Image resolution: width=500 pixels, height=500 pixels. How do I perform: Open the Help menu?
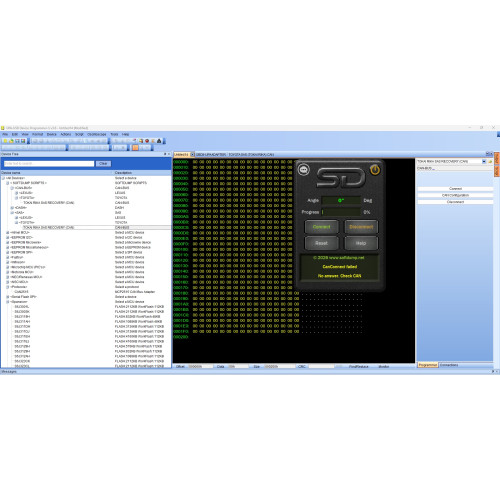click(x=125, y=134)
